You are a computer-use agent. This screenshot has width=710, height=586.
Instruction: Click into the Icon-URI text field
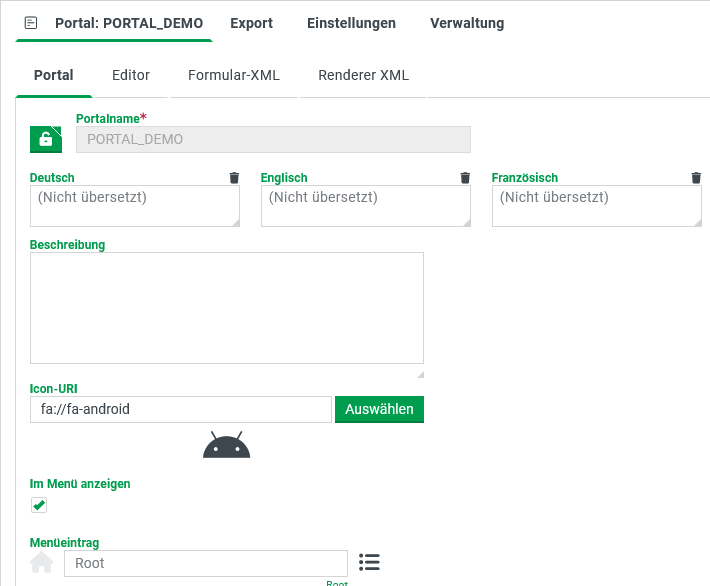coord(181,409)
